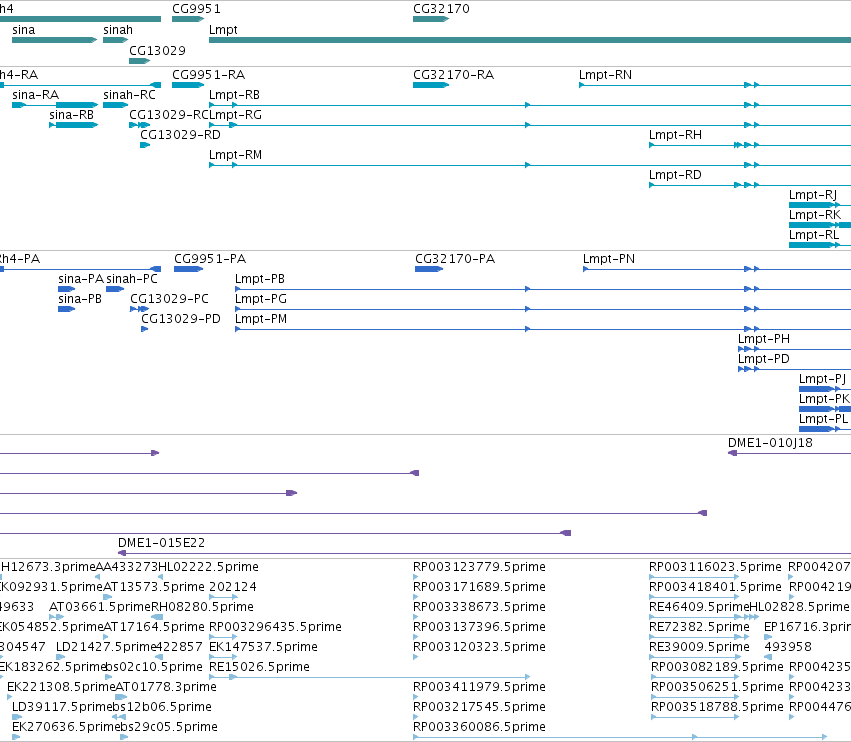Viewport: 851px width, 742px height.
Task: Select EST RP003217545.5prime
Action: (x=479, y=707)
